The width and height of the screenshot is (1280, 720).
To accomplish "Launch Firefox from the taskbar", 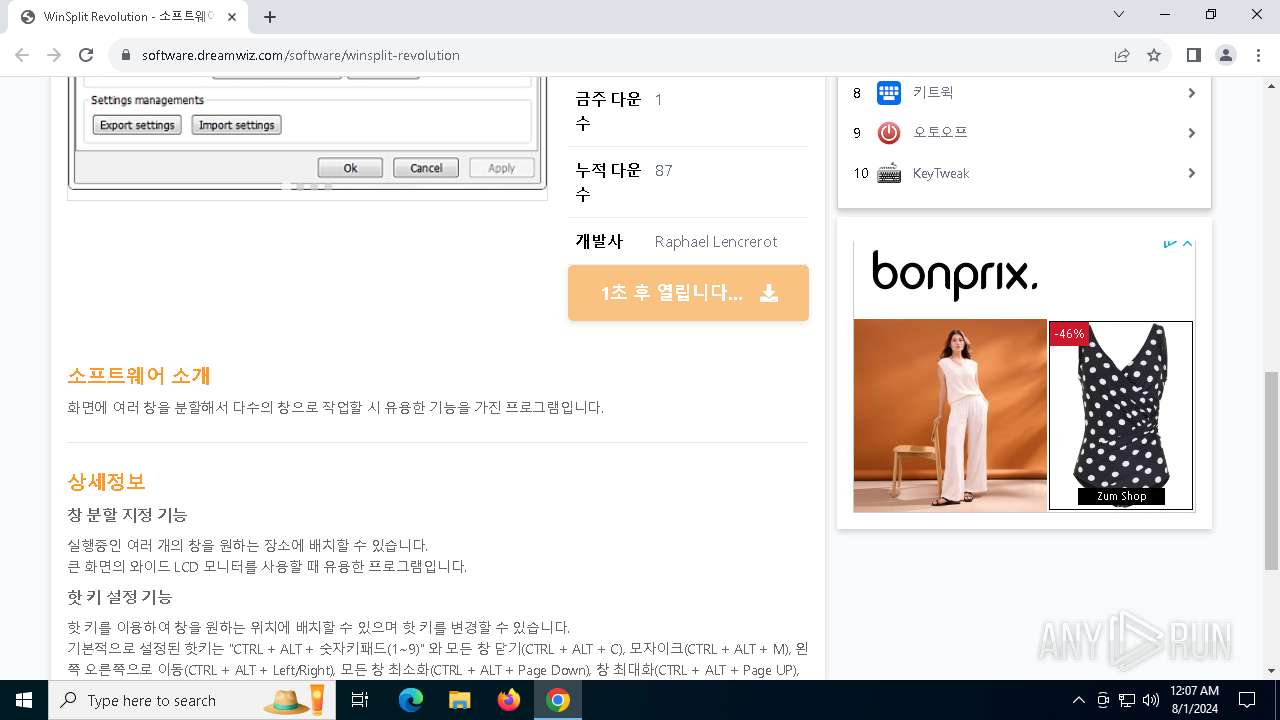I will (509, 700).
